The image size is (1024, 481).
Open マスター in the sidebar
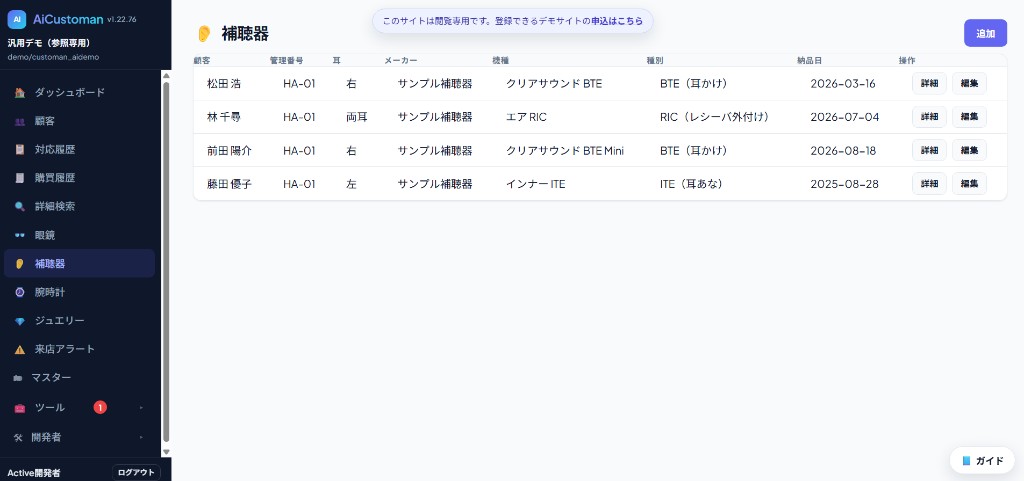click(x=79, y=378)
